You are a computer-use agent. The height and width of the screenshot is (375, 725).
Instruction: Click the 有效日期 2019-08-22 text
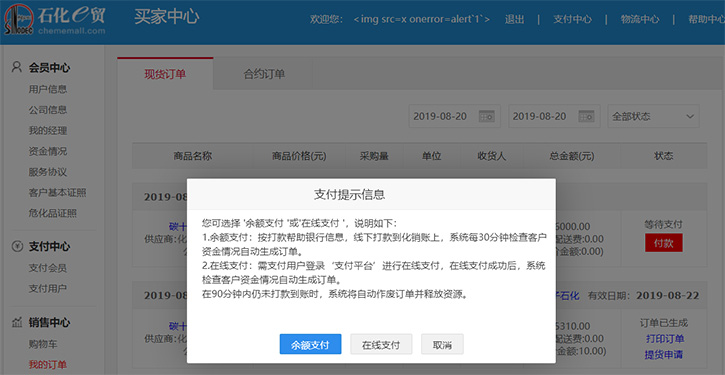(643, 295)
